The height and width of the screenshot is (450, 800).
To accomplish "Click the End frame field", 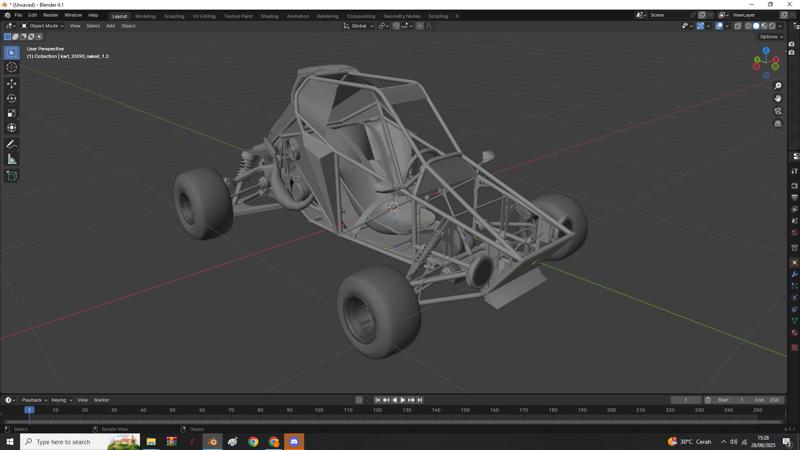I will [766, 400].
